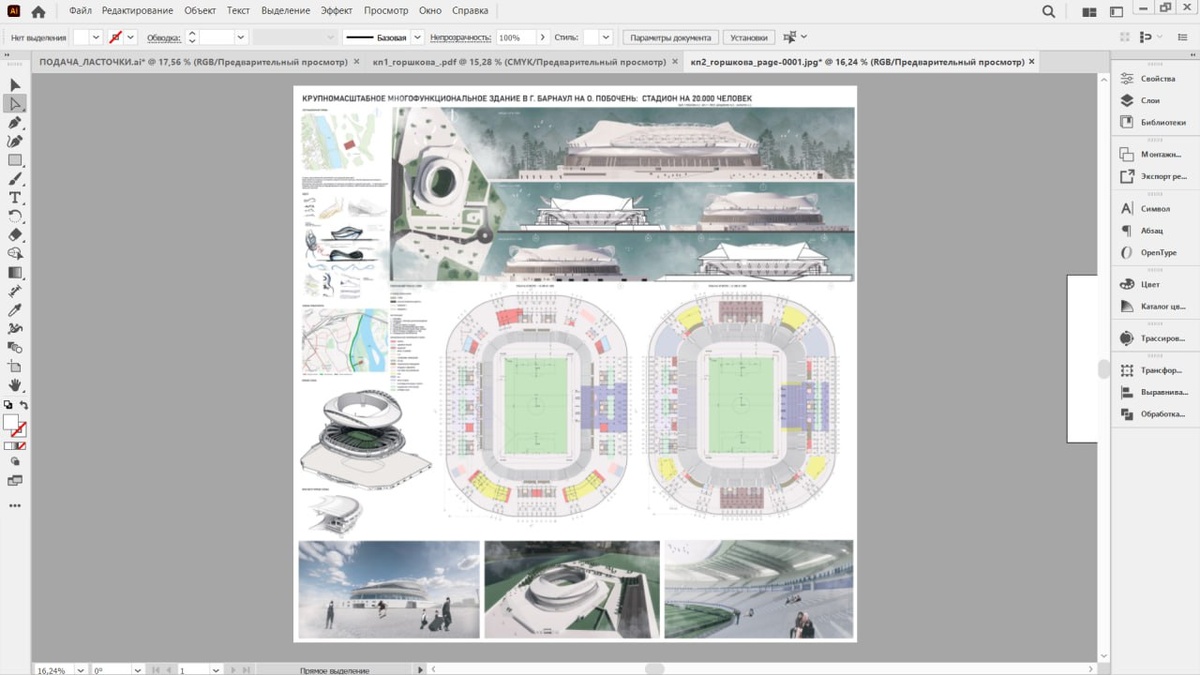The height and width of the screenshot is (675, 1200).
Task: Click the Обводка stroke label link
Action: point(164,37)
